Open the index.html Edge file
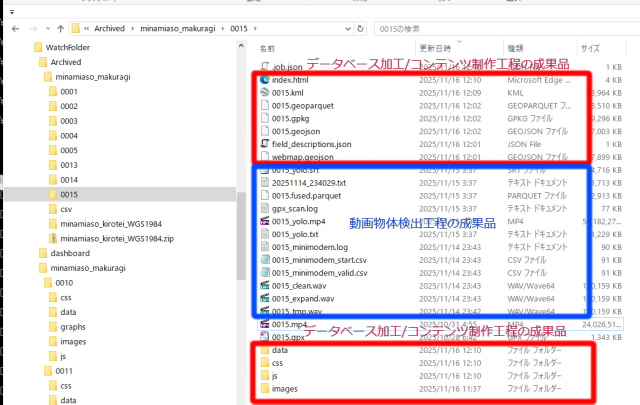 point(290,79)
